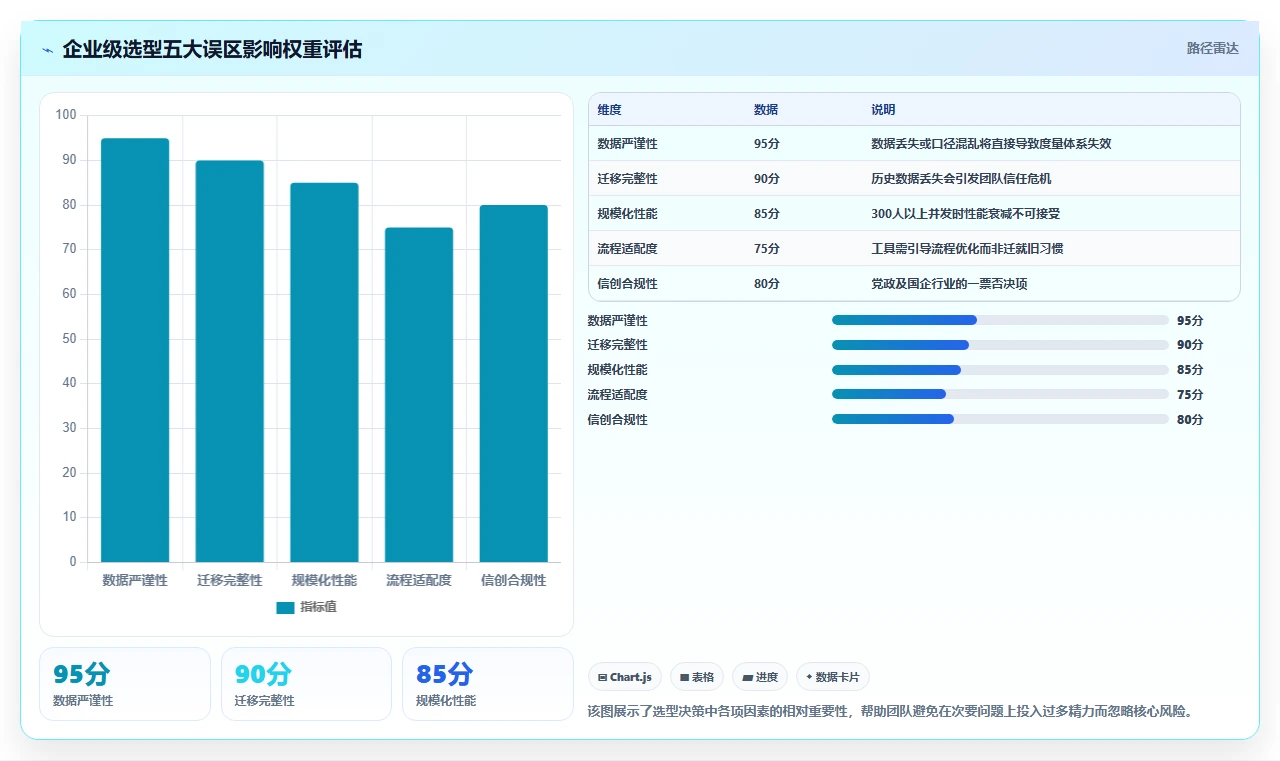Viewport: 1280px width, 761px height.
Task: Click the 维度 column header
Action: coord(610,110)
